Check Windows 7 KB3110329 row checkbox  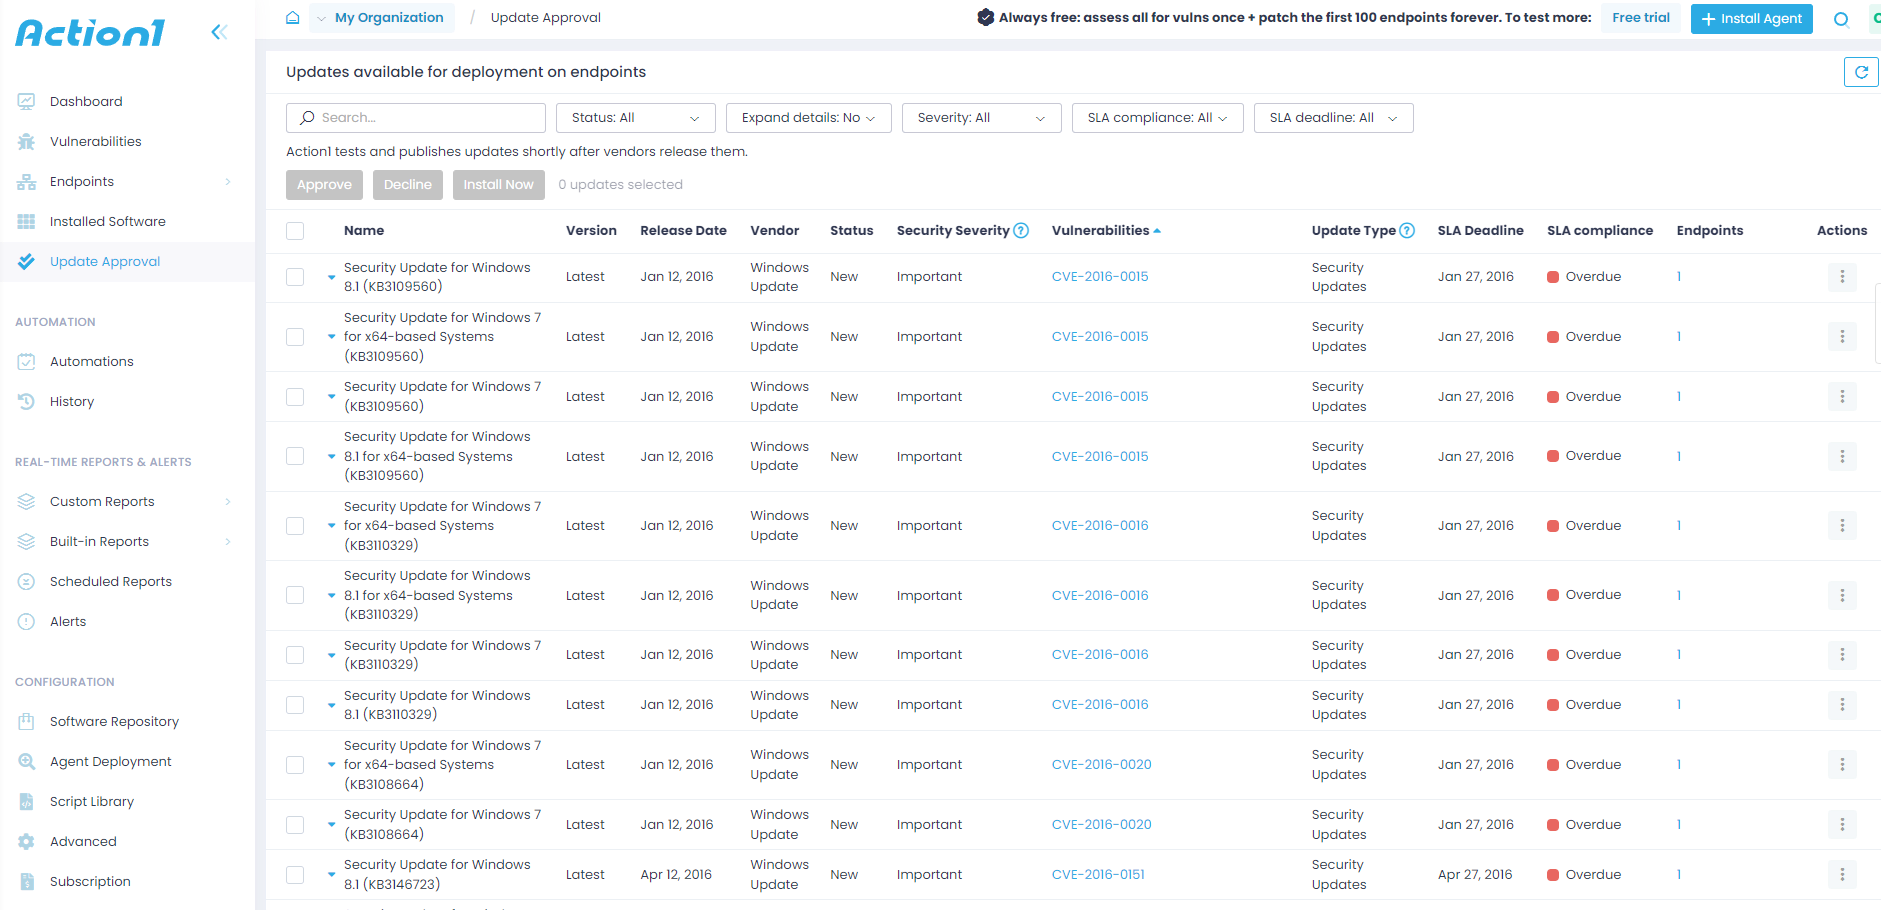tap(295, 655)
